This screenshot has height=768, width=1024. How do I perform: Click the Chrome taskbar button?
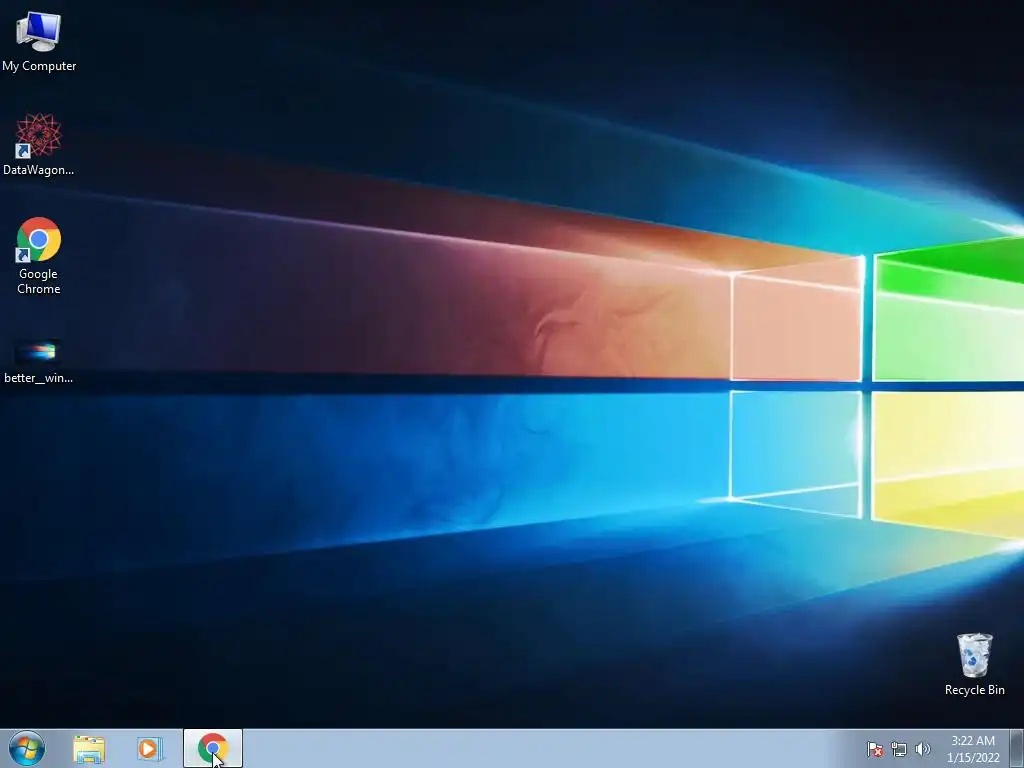(x=213, y=748)
